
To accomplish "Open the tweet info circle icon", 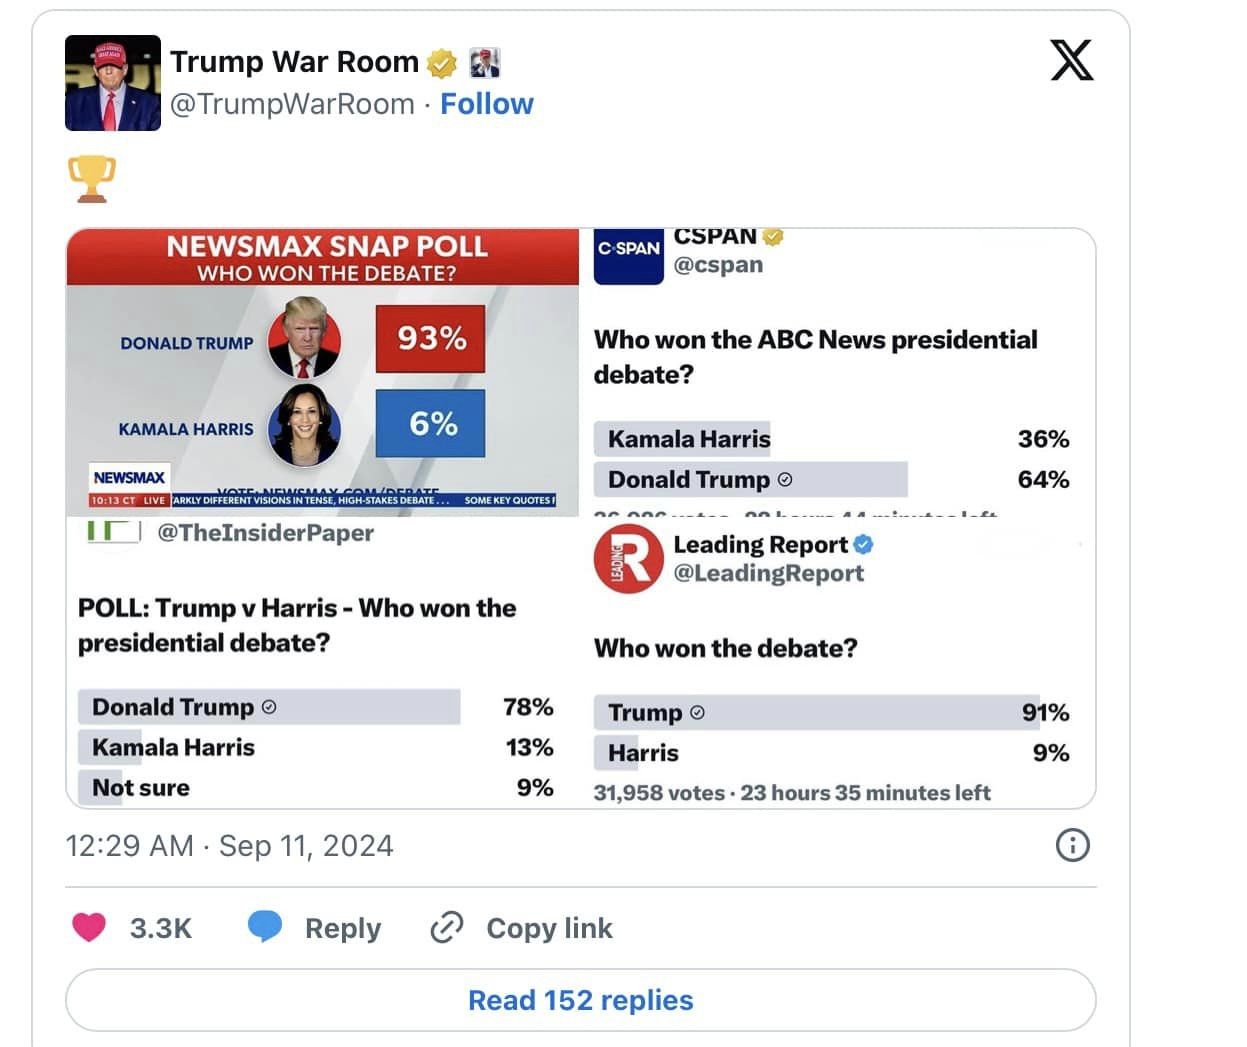I will [1072, 846].
